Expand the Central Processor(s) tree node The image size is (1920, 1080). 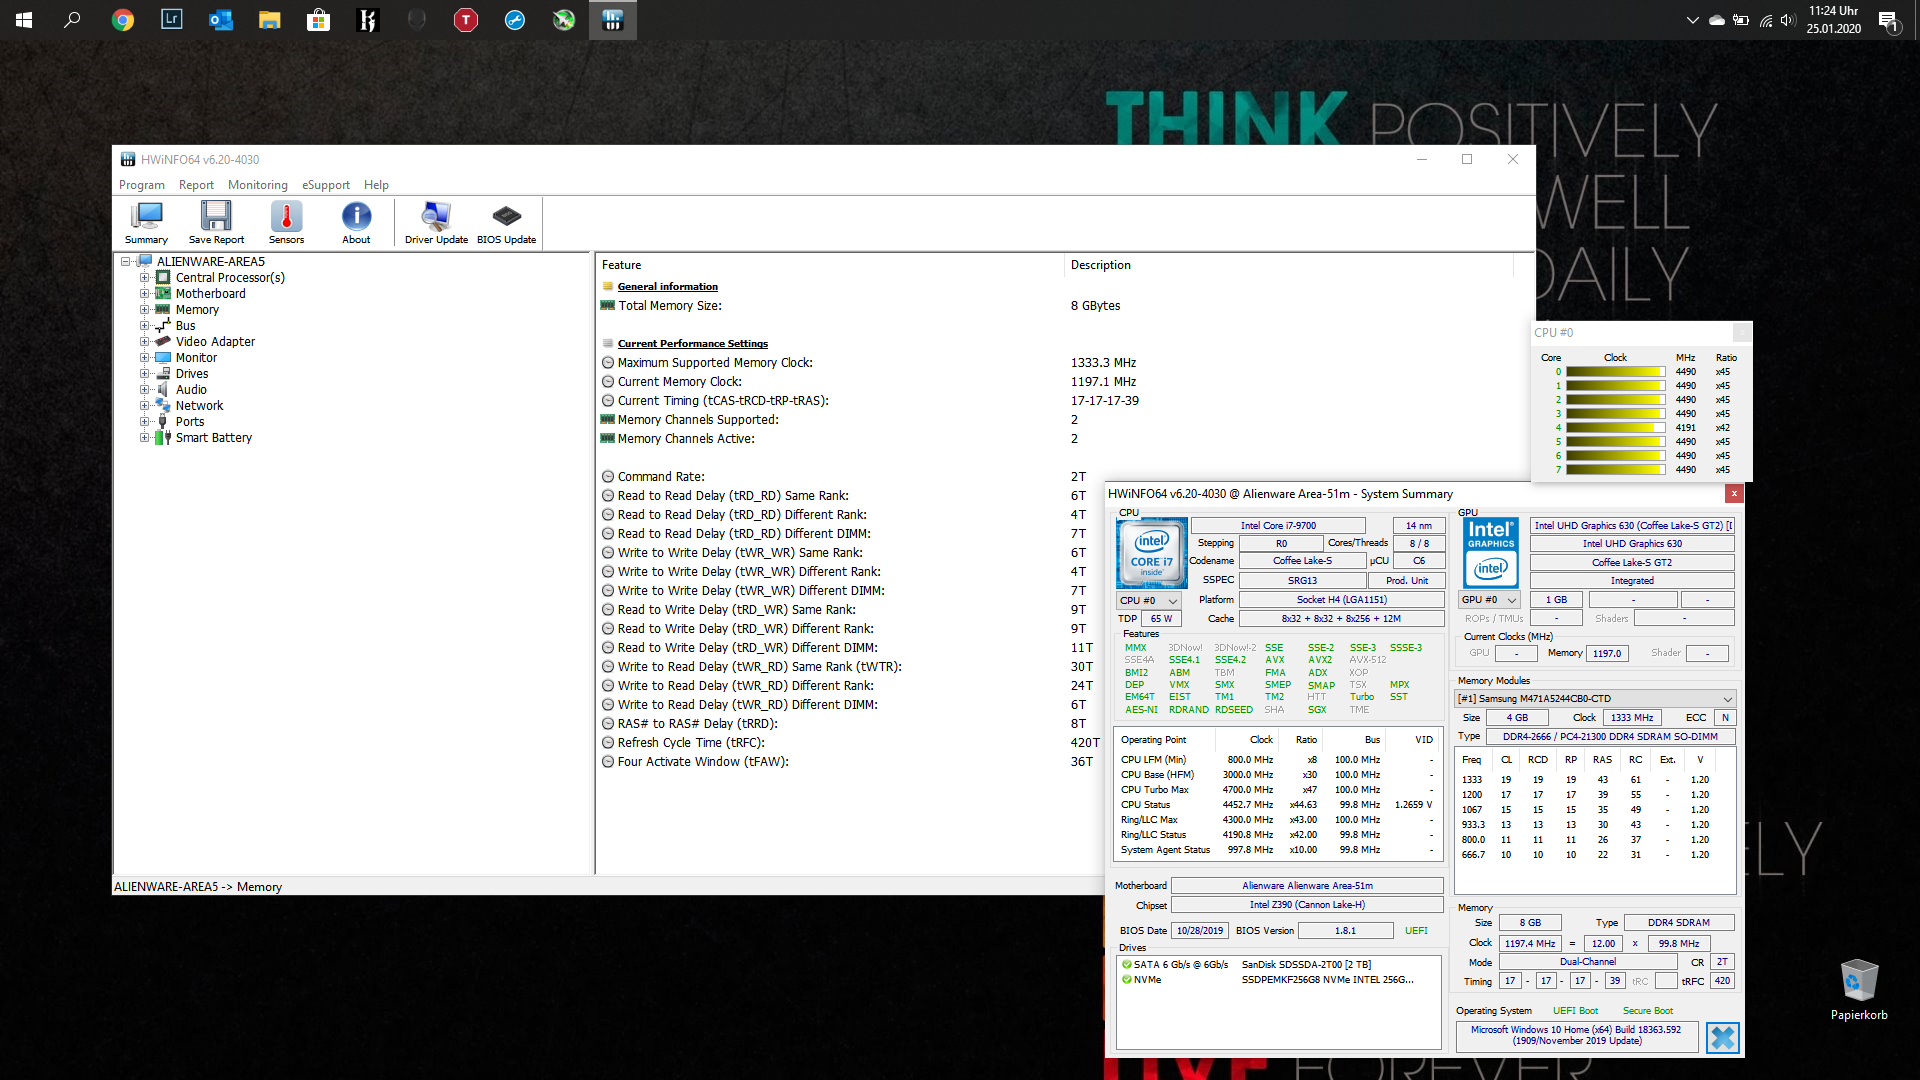tap(144, 278)
